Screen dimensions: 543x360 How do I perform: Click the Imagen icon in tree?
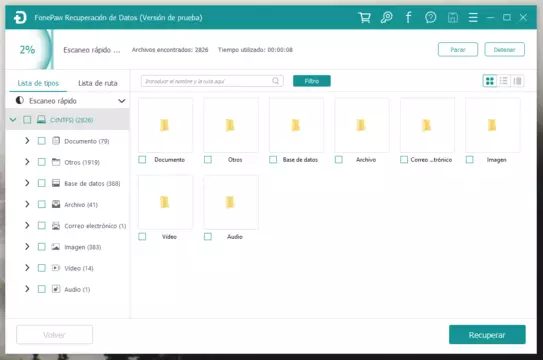[56, 247]
